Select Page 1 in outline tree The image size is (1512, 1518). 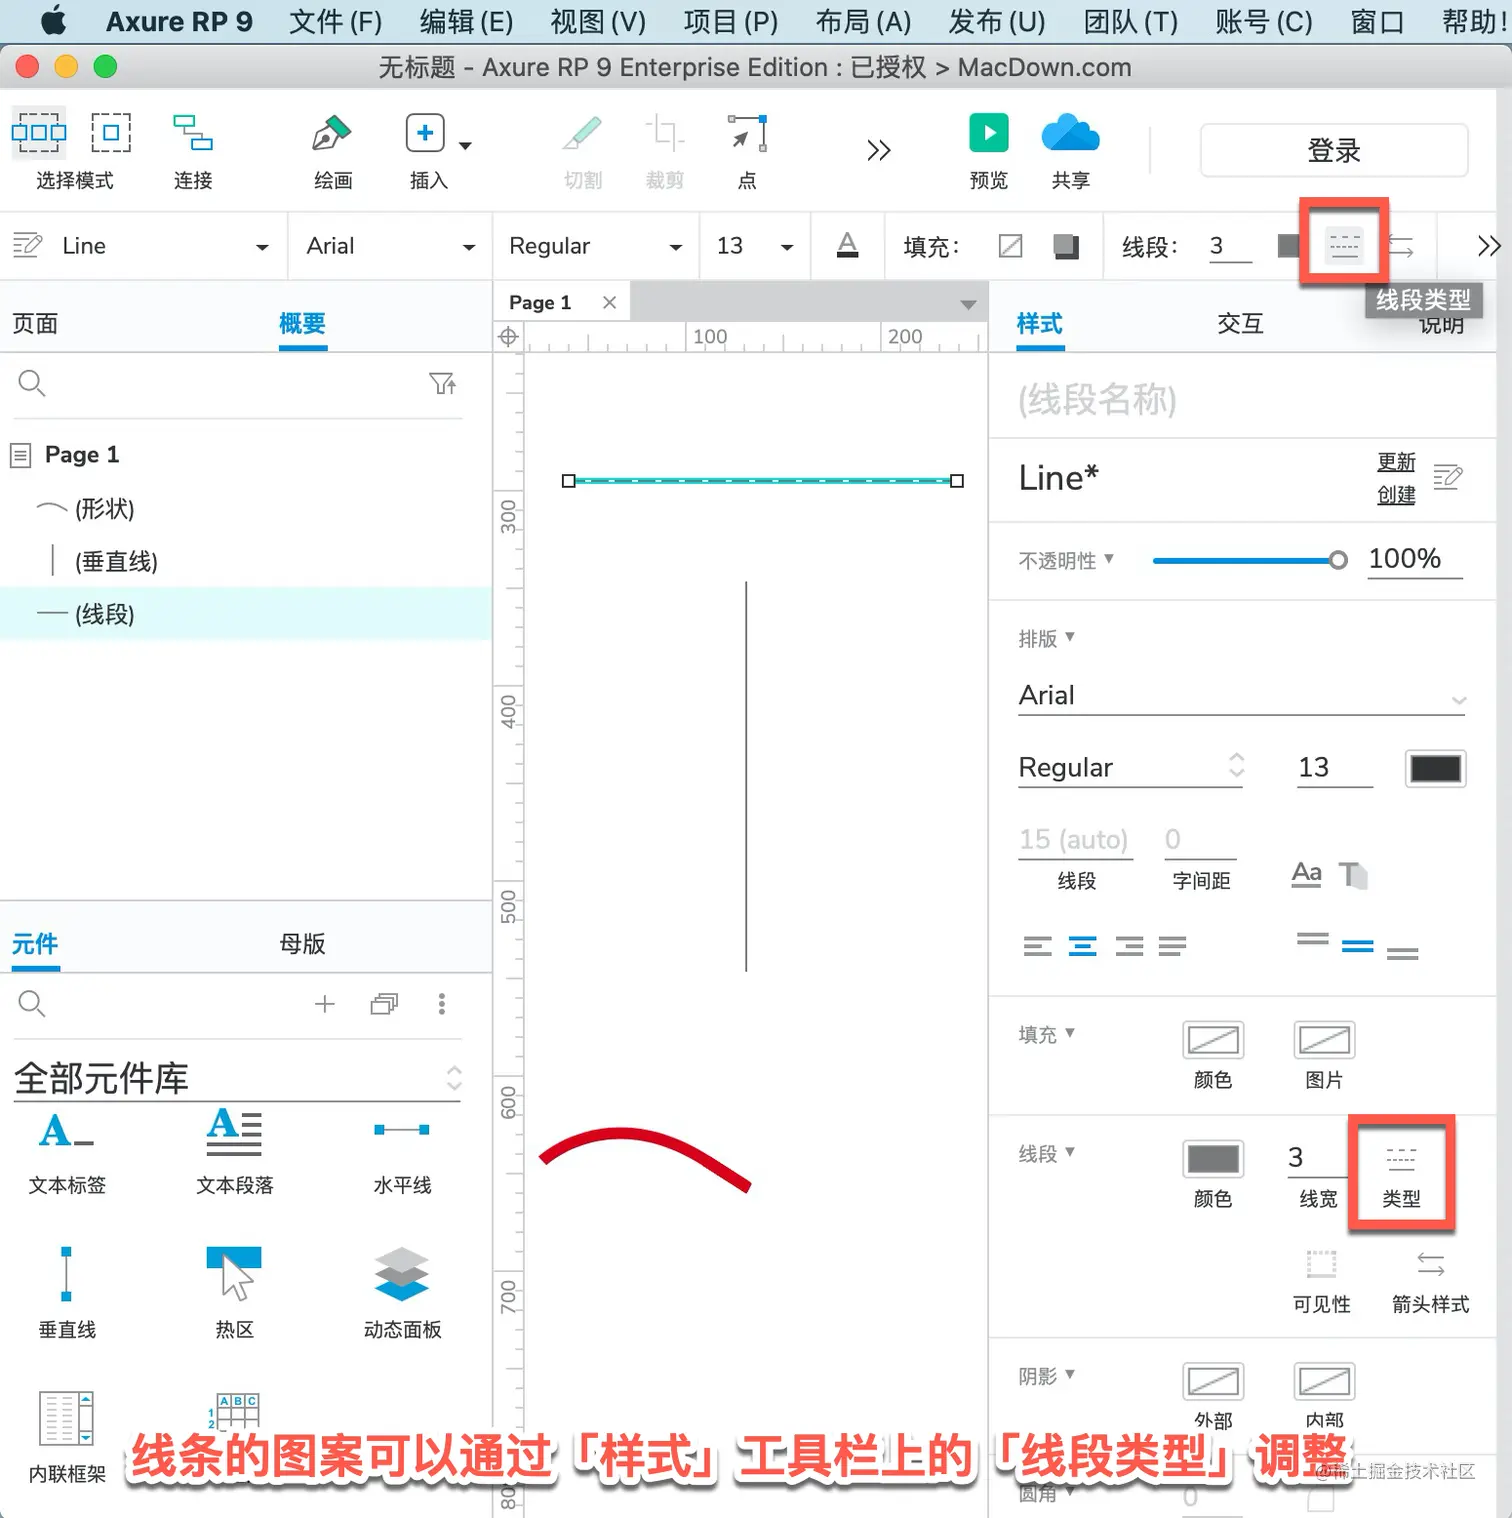(x=82, y=455)
